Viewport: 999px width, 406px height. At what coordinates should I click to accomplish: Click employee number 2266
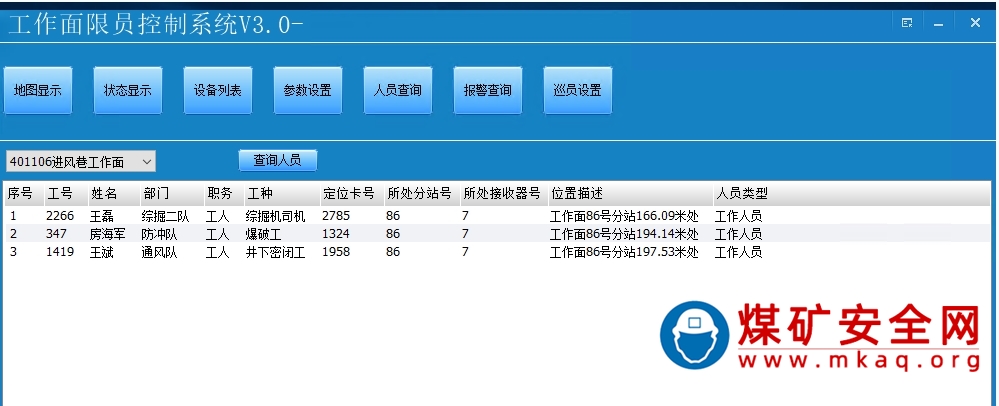coord(60,216)
